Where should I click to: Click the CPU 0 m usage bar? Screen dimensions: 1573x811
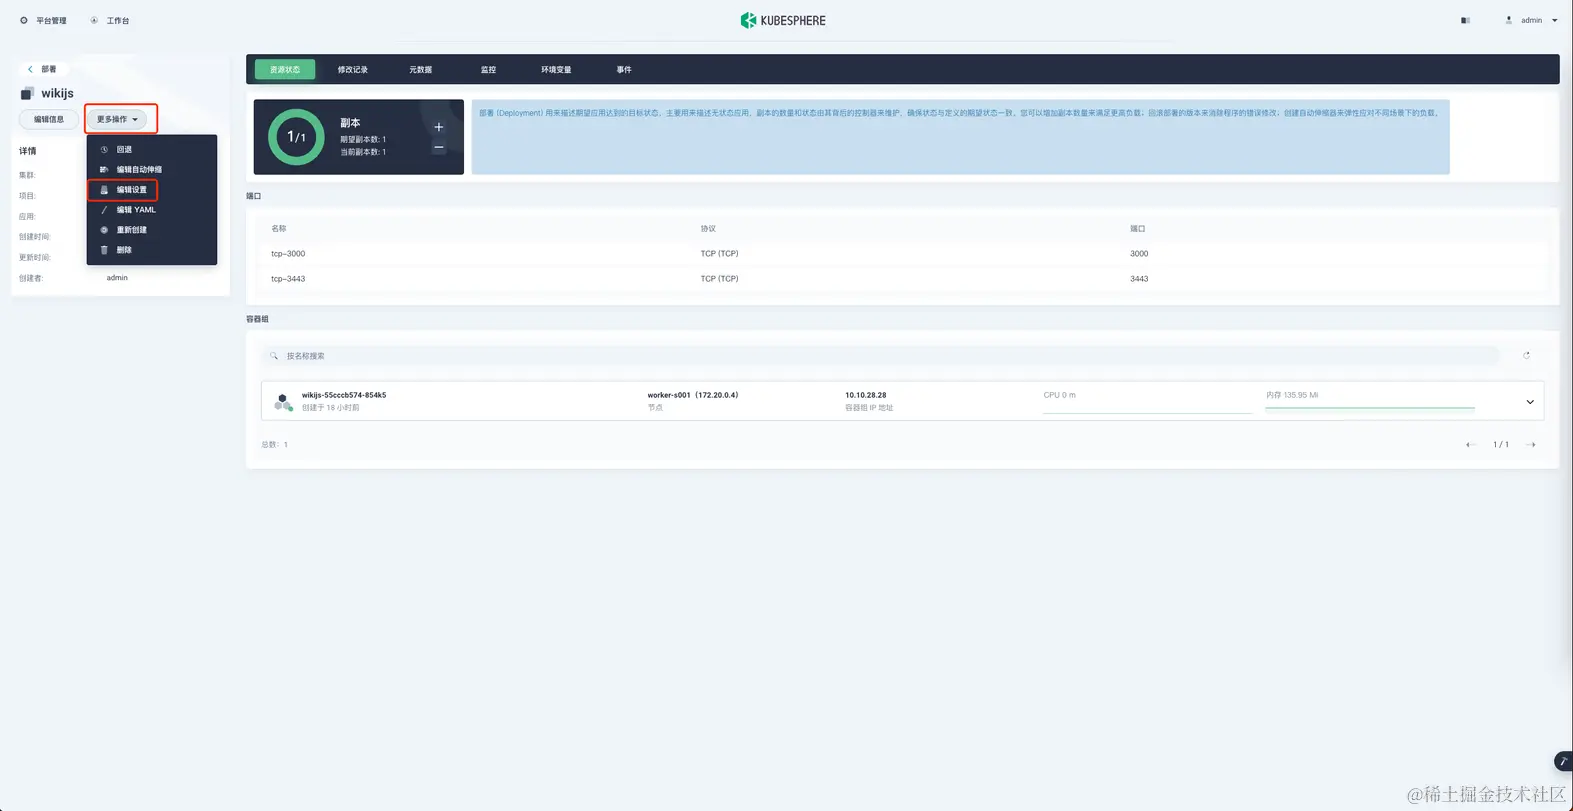pos(1146,401)
